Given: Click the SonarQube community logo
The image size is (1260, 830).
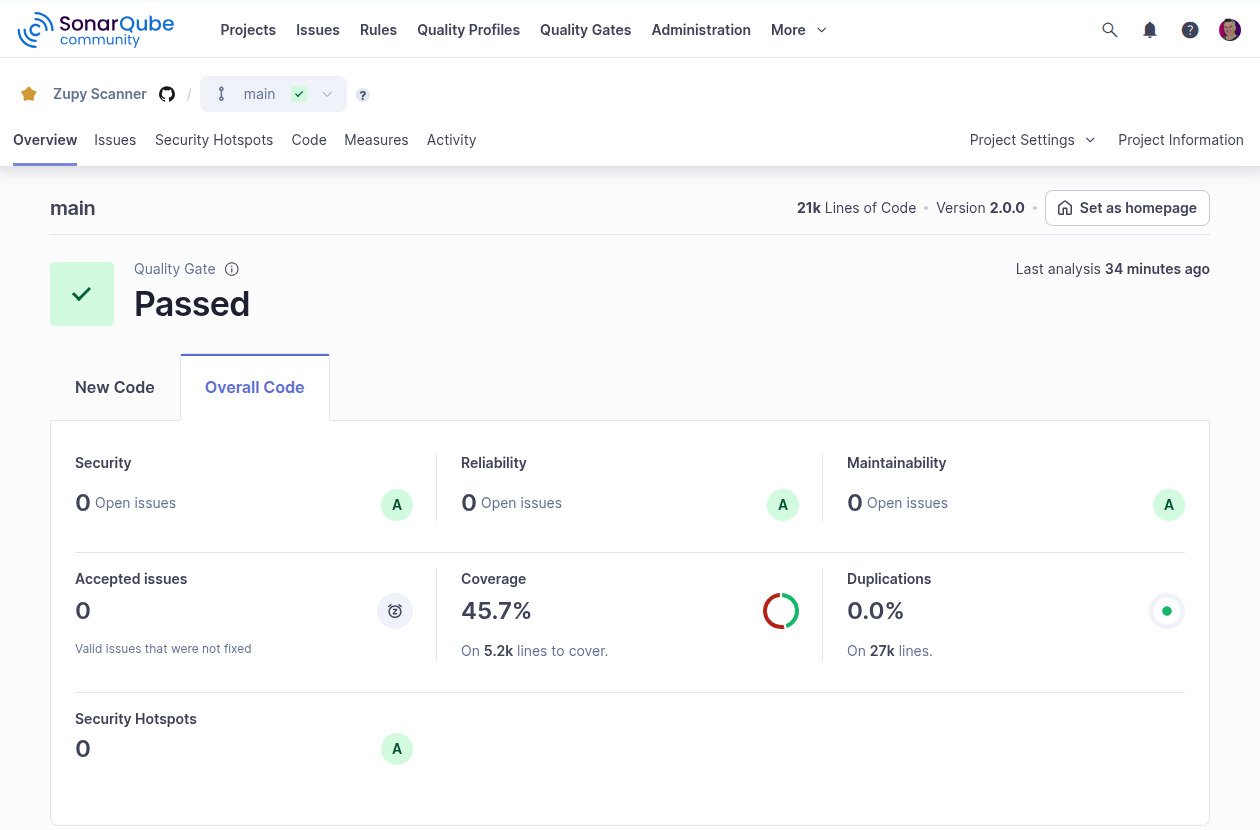Looking at the screenshot, I should pos(96,30).
